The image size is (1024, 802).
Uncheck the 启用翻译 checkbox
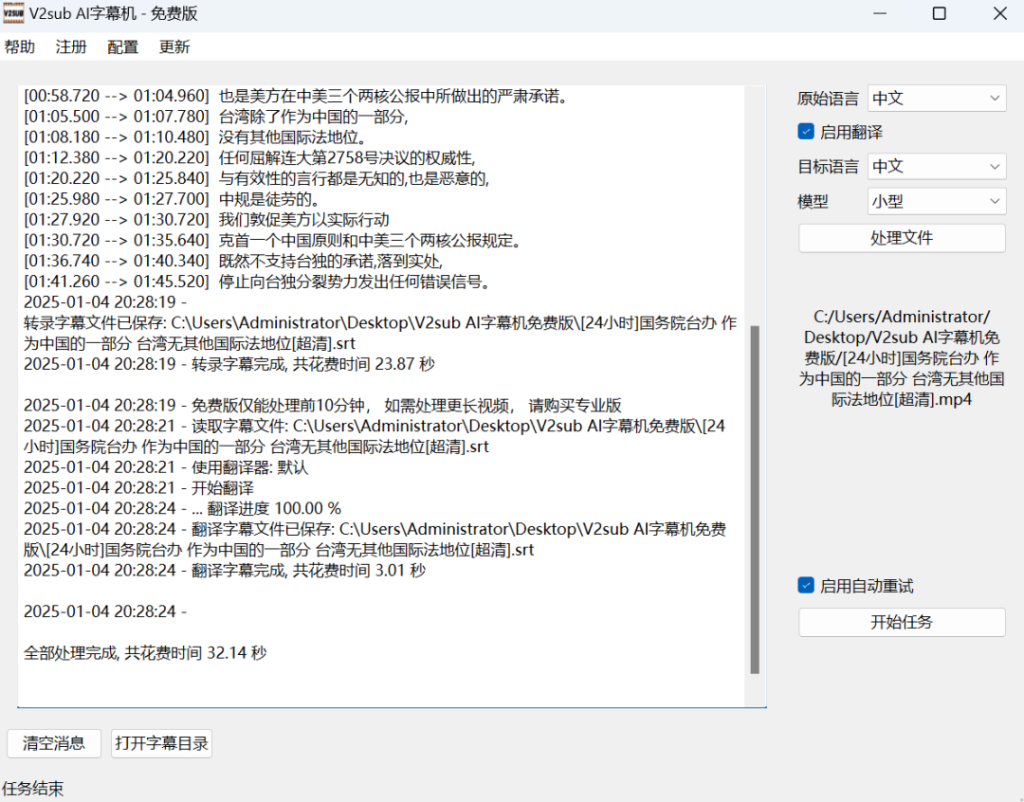(x=806, y=132)
